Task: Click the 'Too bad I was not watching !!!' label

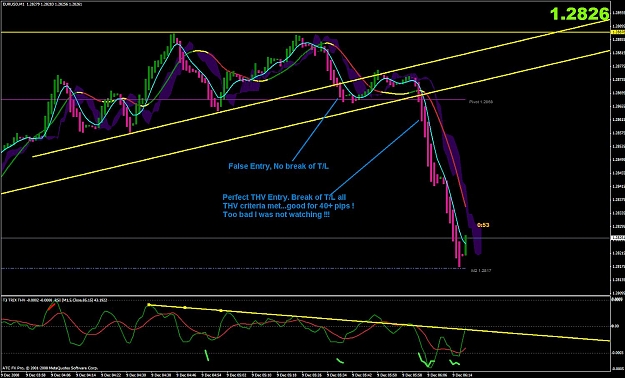Action: click(x=276, y=215)
